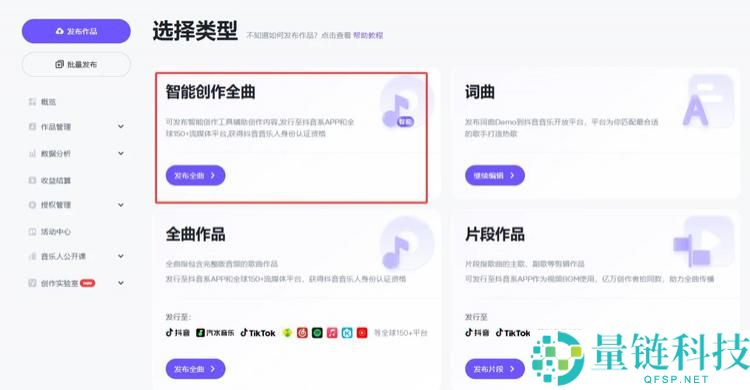
Task: Click the yellow-green QQ Music platform icon
Action: pyautogui.click(x=287, y=333)
